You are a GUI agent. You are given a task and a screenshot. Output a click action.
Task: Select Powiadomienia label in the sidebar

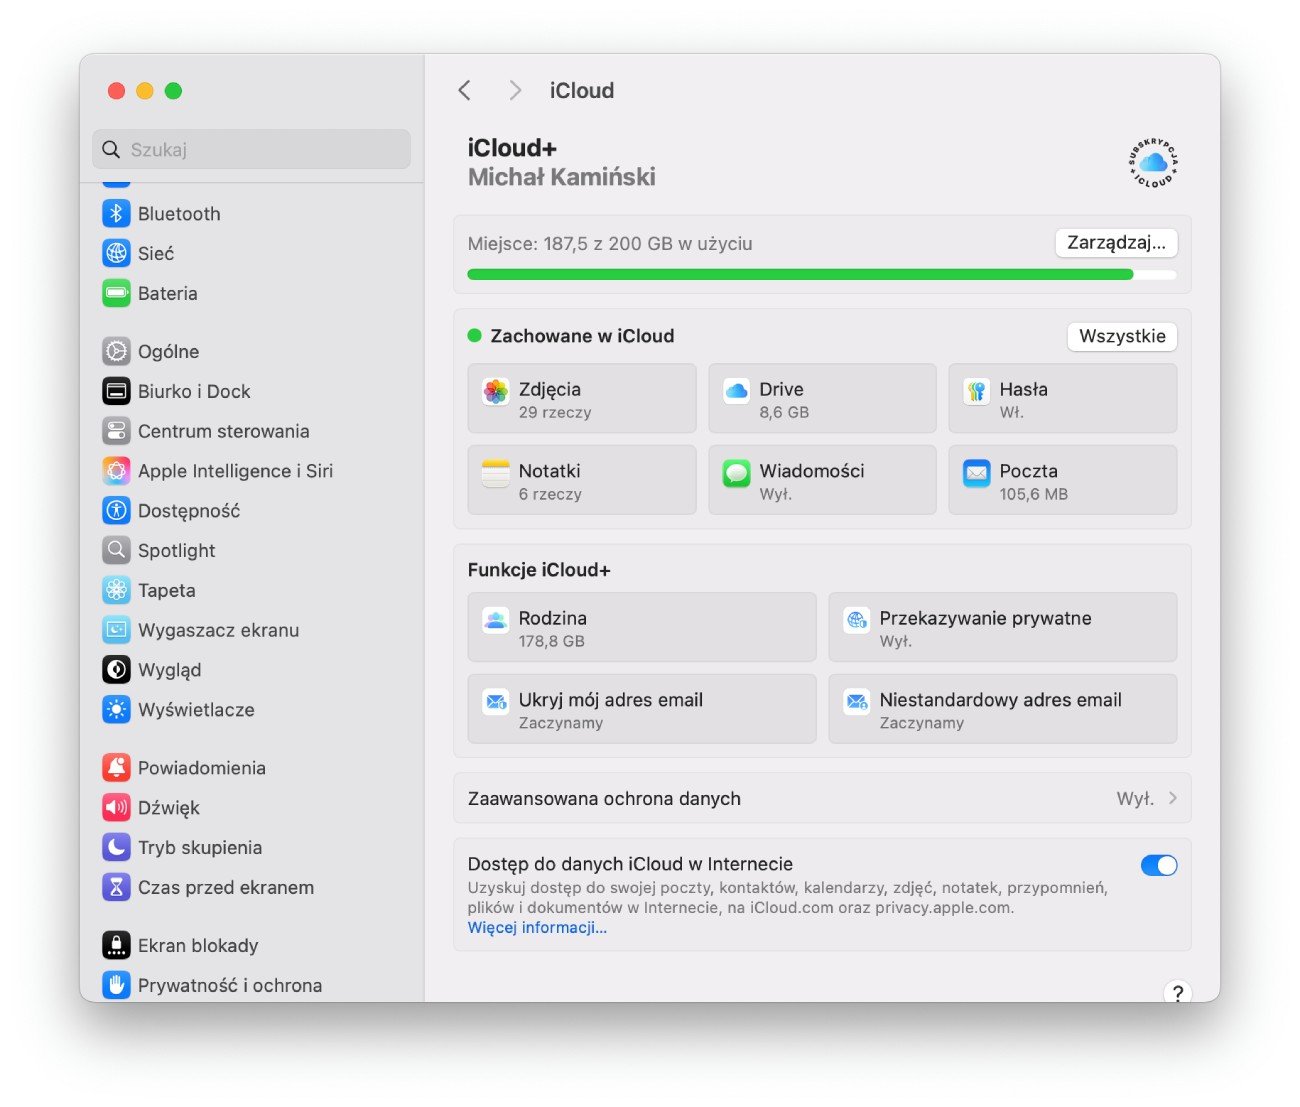[202, 768]
